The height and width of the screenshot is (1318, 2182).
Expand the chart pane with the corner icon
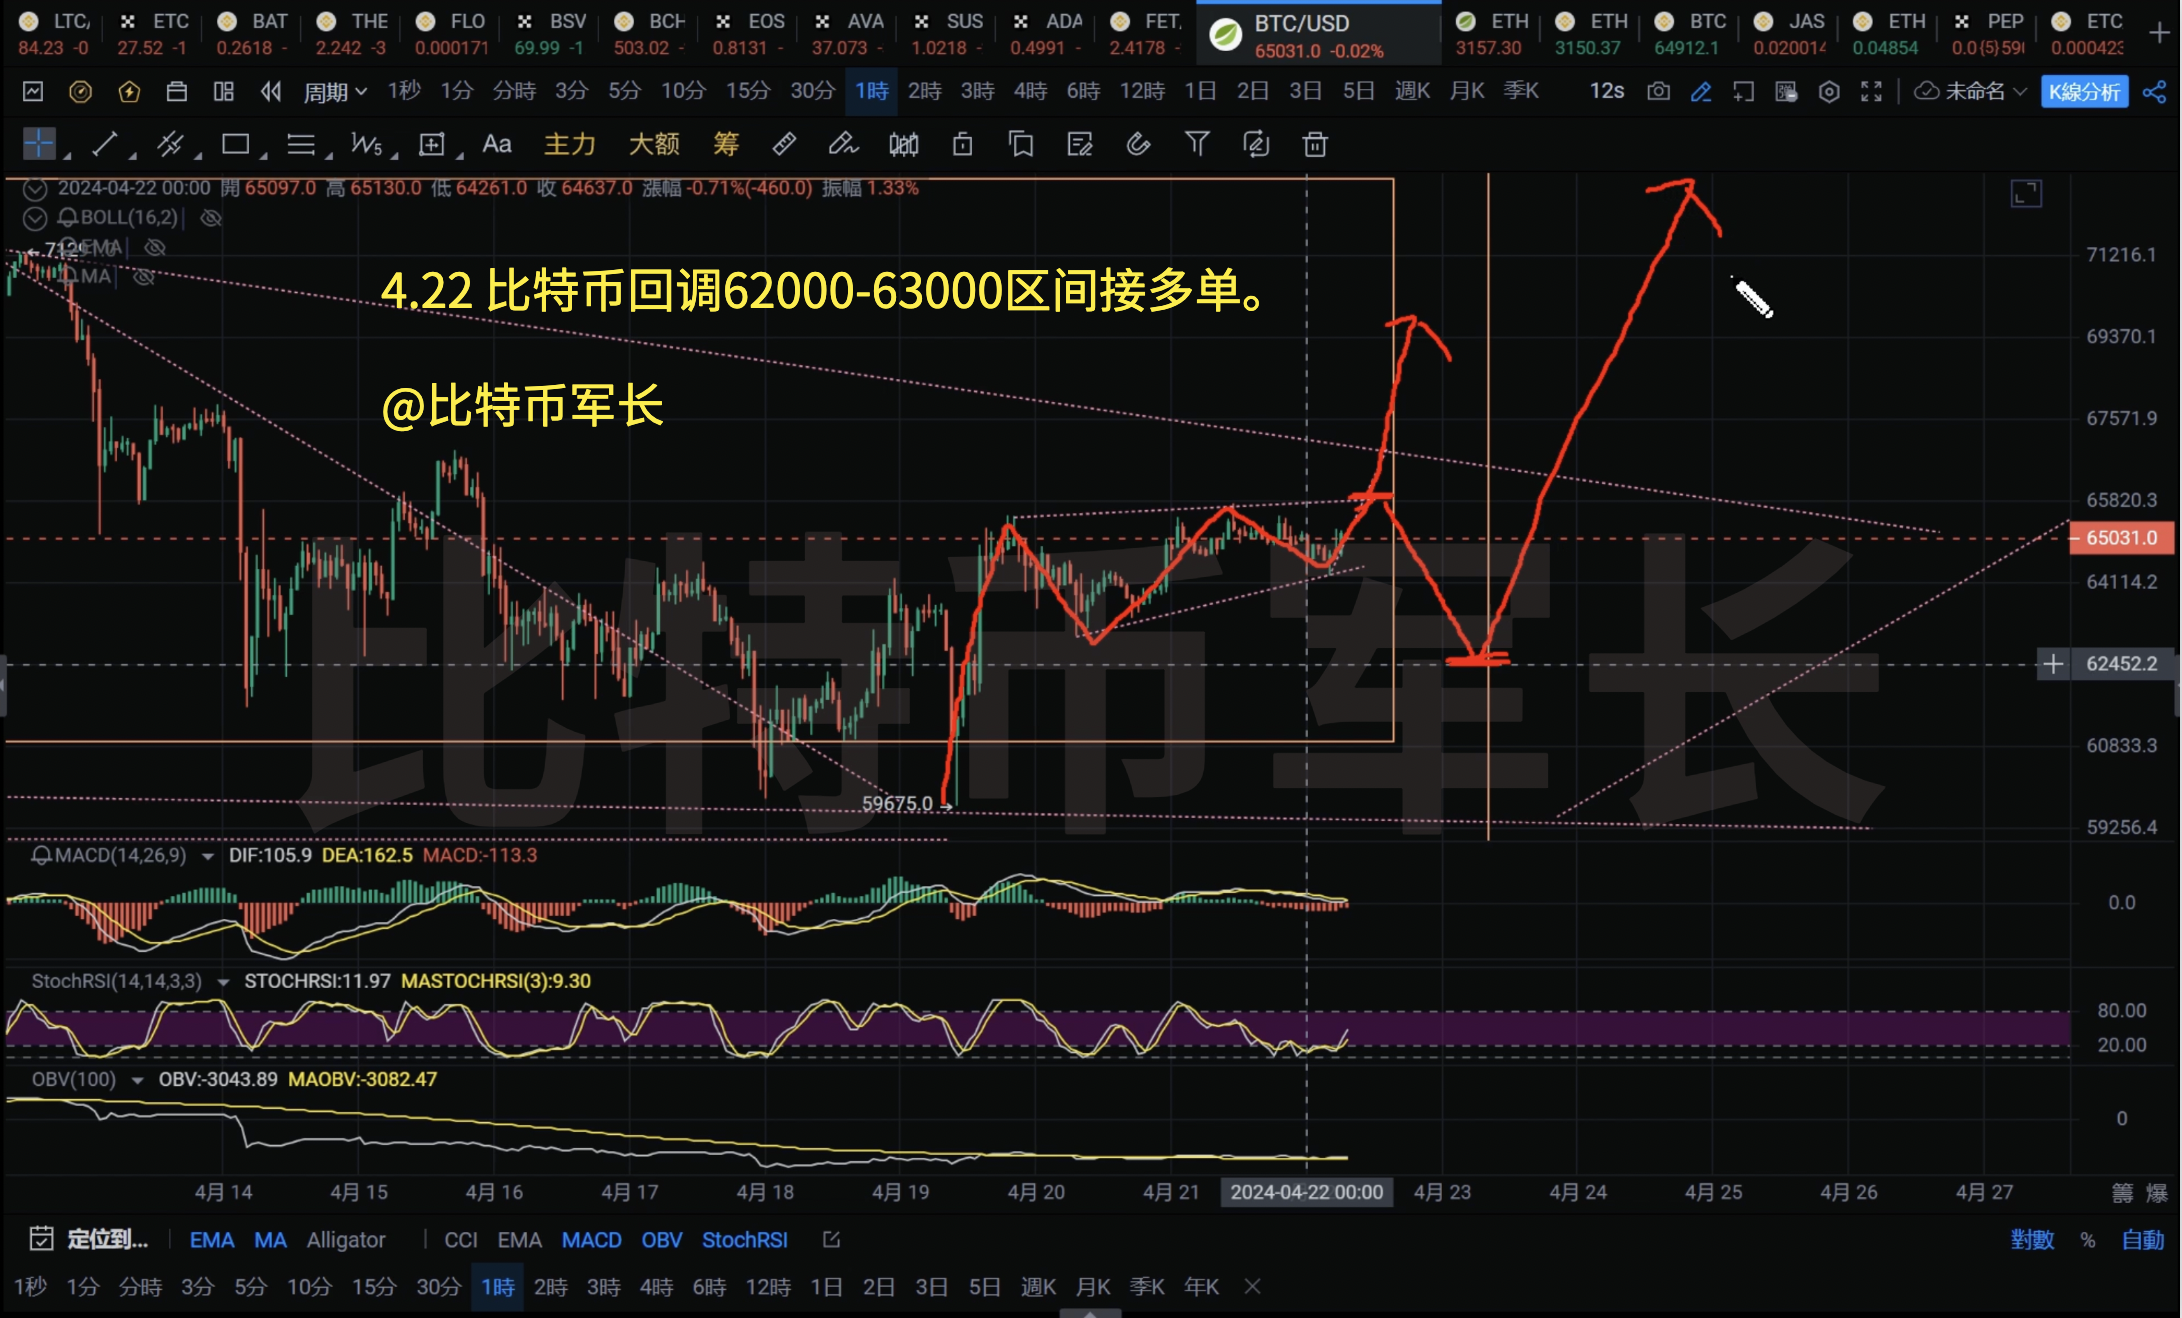tap(2026, 193)
